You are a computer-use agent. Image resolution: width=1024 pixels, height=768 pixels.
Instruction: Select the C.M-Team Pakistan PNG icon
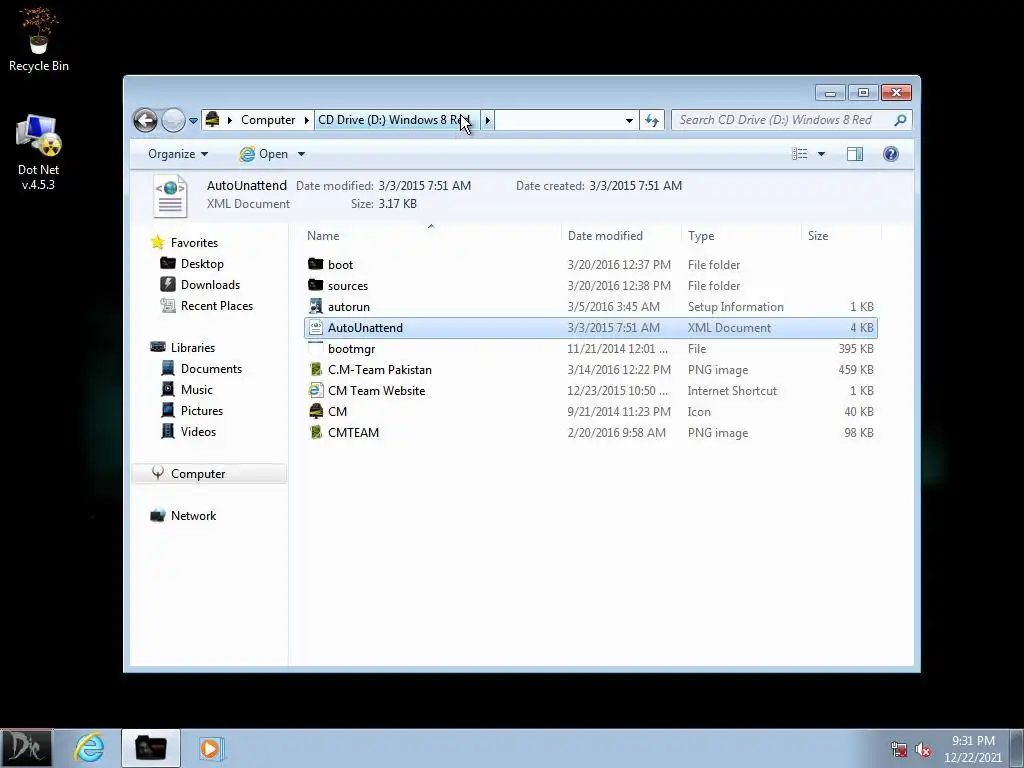[315, 370]
